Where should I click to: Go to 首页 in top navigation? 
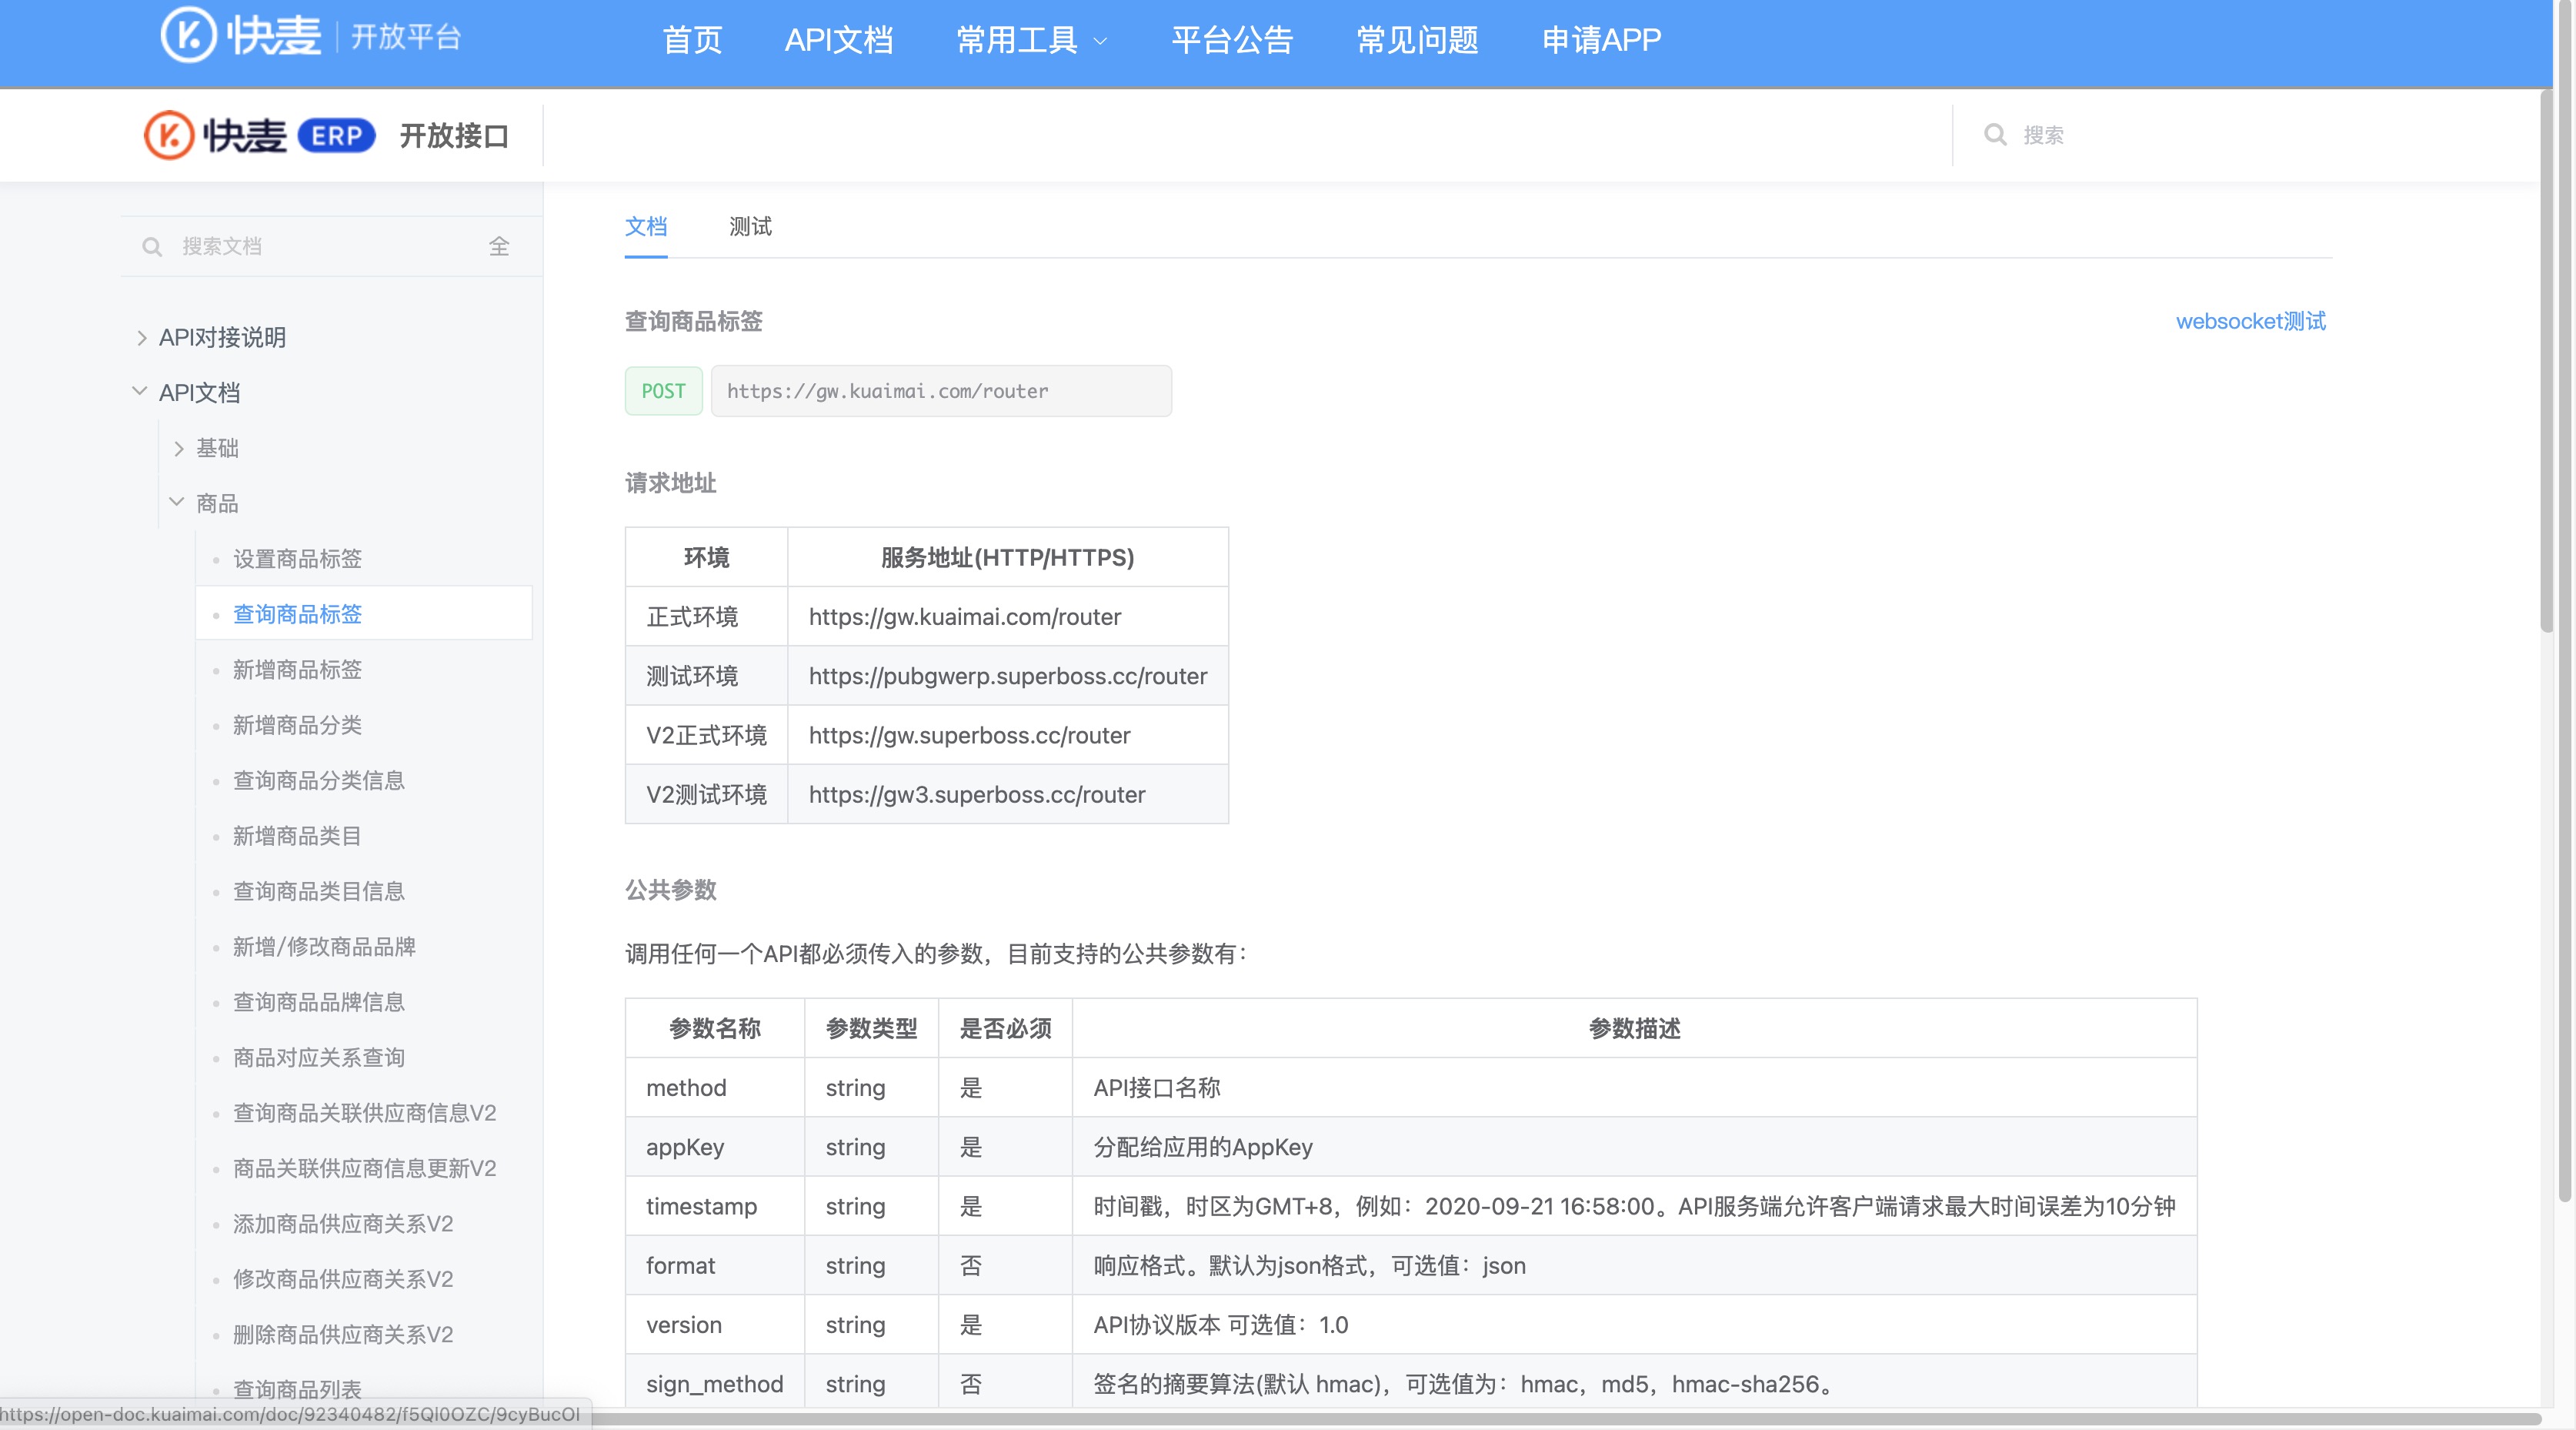692,40
